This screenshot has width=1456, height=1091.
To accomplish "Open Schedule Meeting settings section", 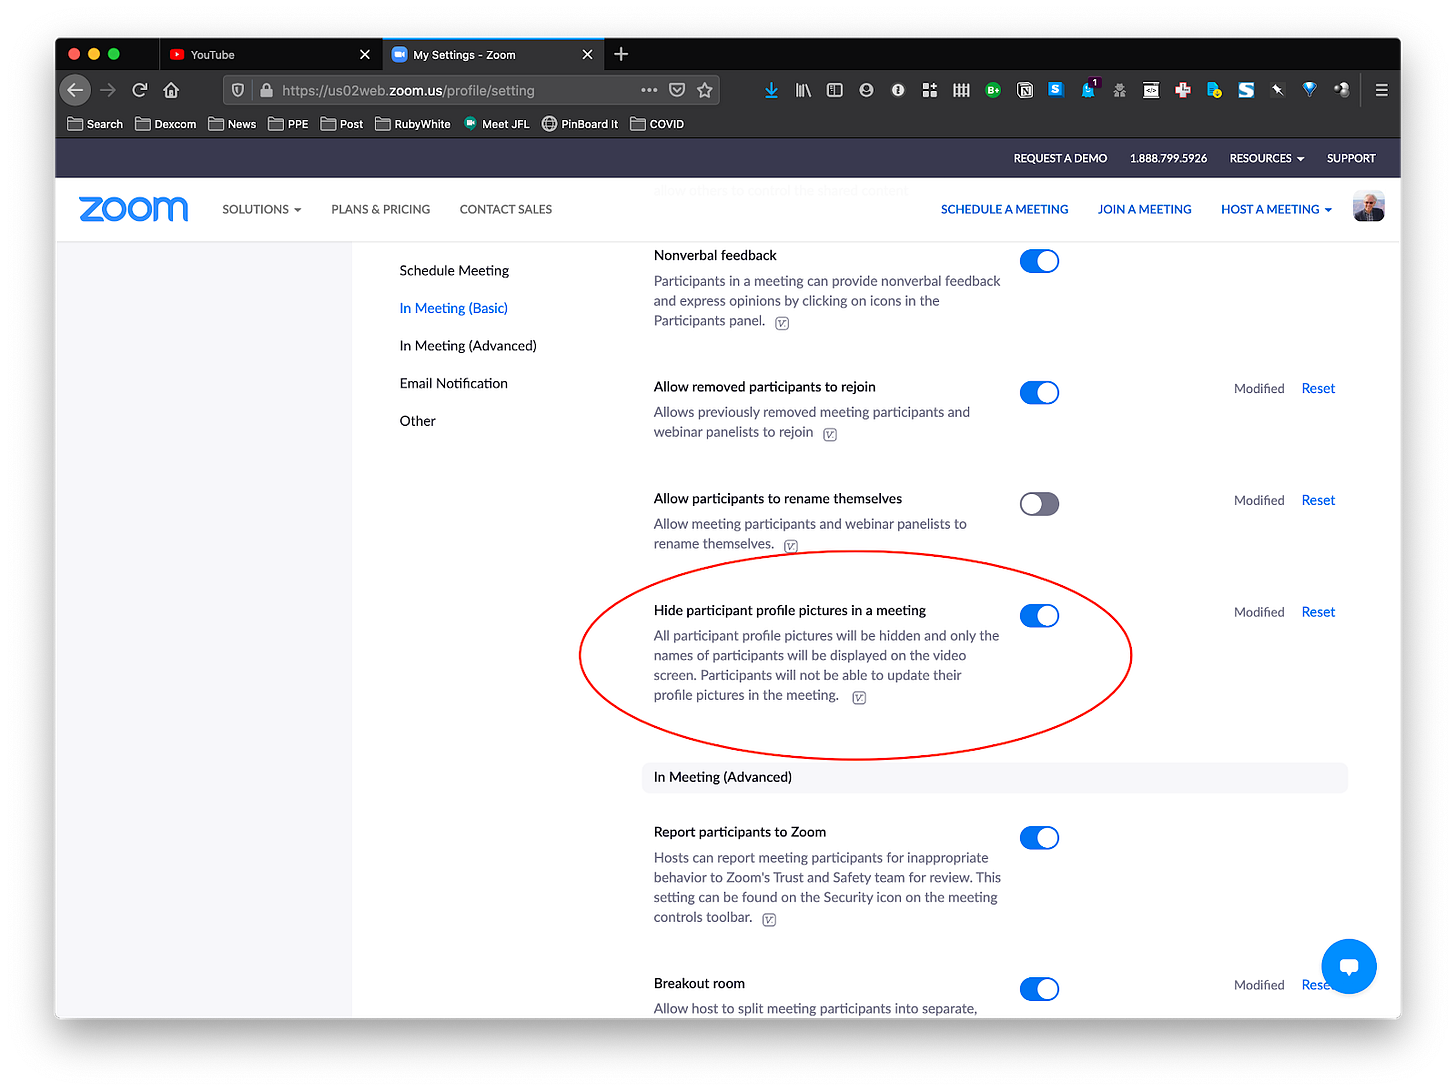I will click(x=454, y=271).
